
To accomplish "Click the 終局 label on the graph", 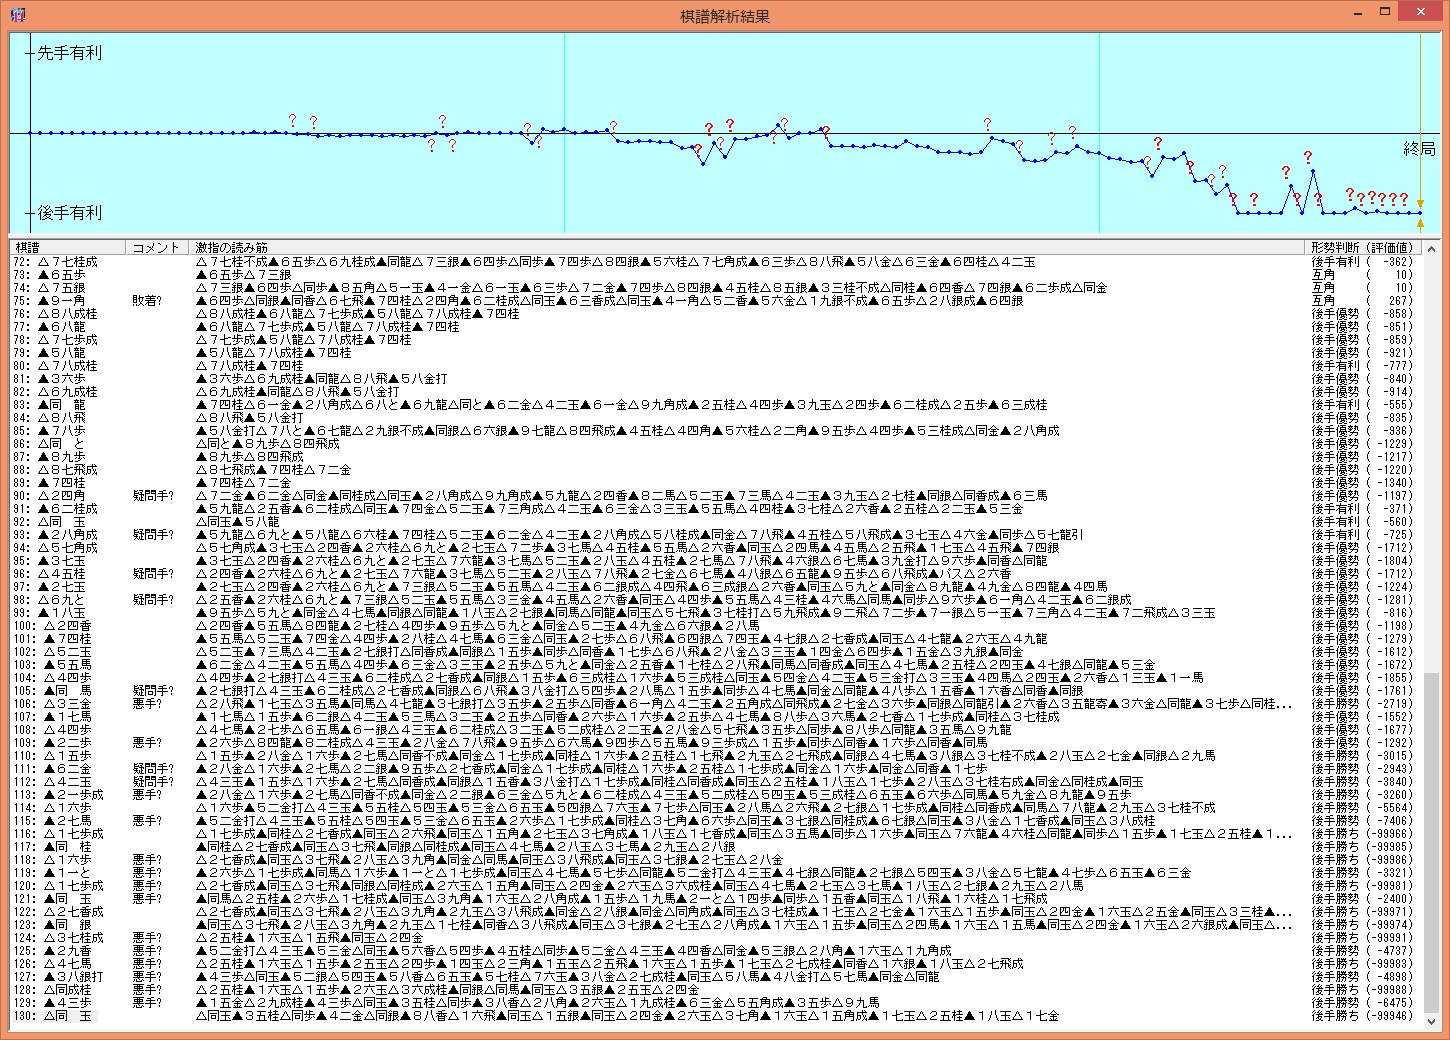I will [1418, 149].
